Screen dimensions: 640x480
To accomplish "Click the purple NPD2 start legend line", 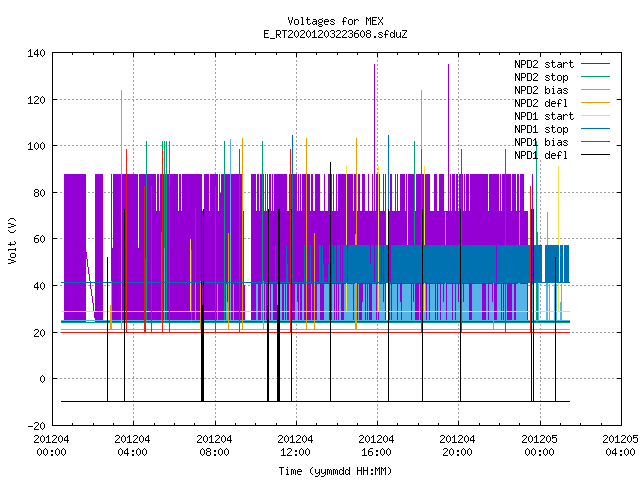I will 595,64.
